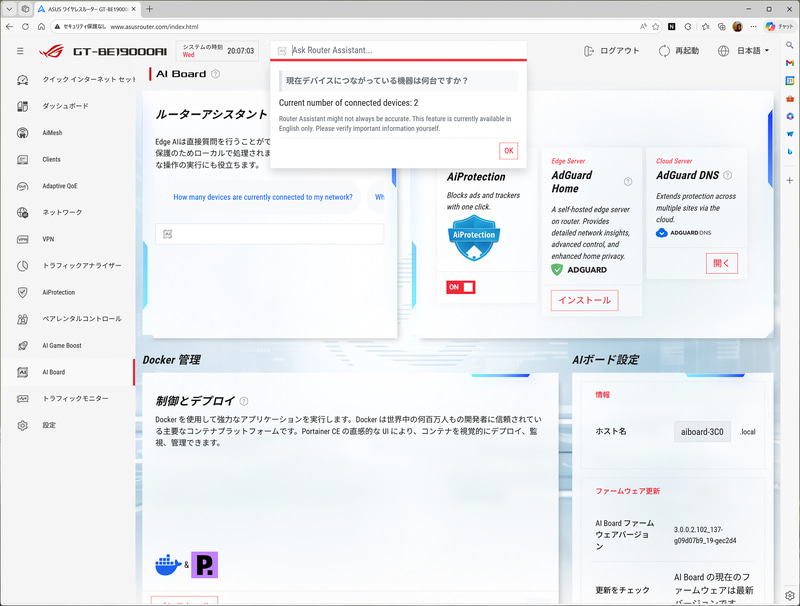Open Edge sidebar Gmail icon
The width and height of the screenshot is (800, 606).
[x=790, y=63]
